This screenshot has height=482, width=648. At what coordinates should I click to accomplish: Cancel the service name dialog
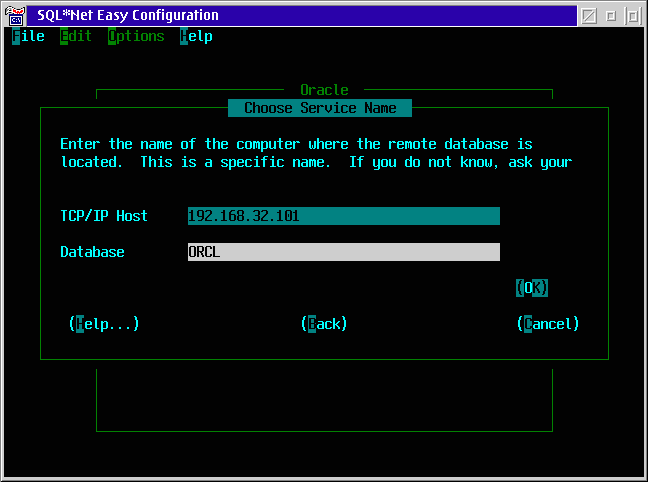(x=548, y=324)
